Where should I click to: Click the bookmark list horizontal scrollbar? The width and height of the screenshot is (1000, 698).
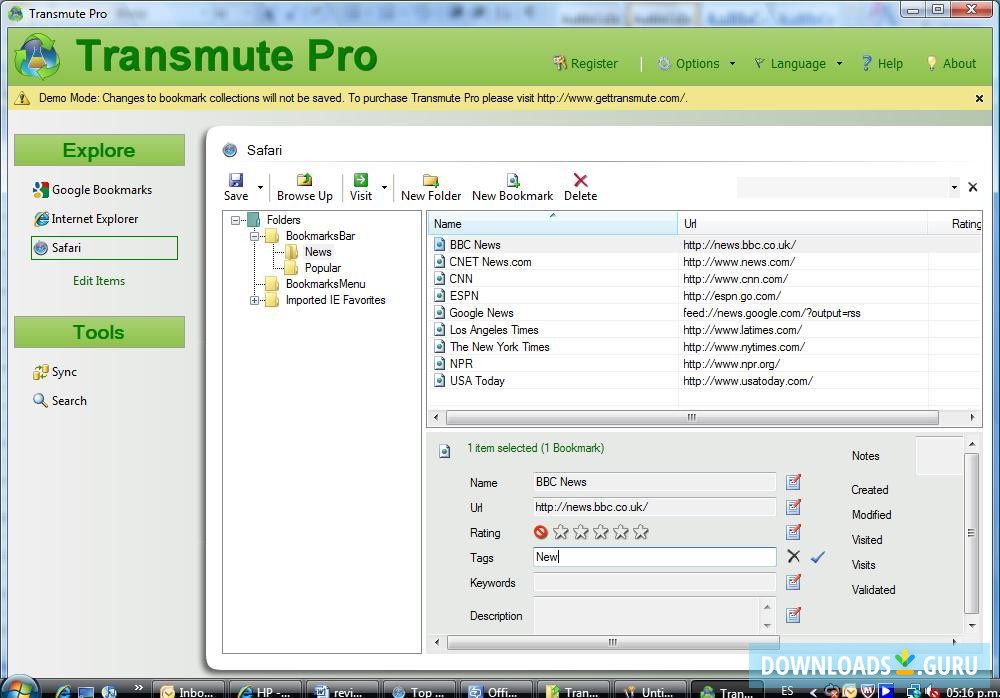[x=685, y=418]
